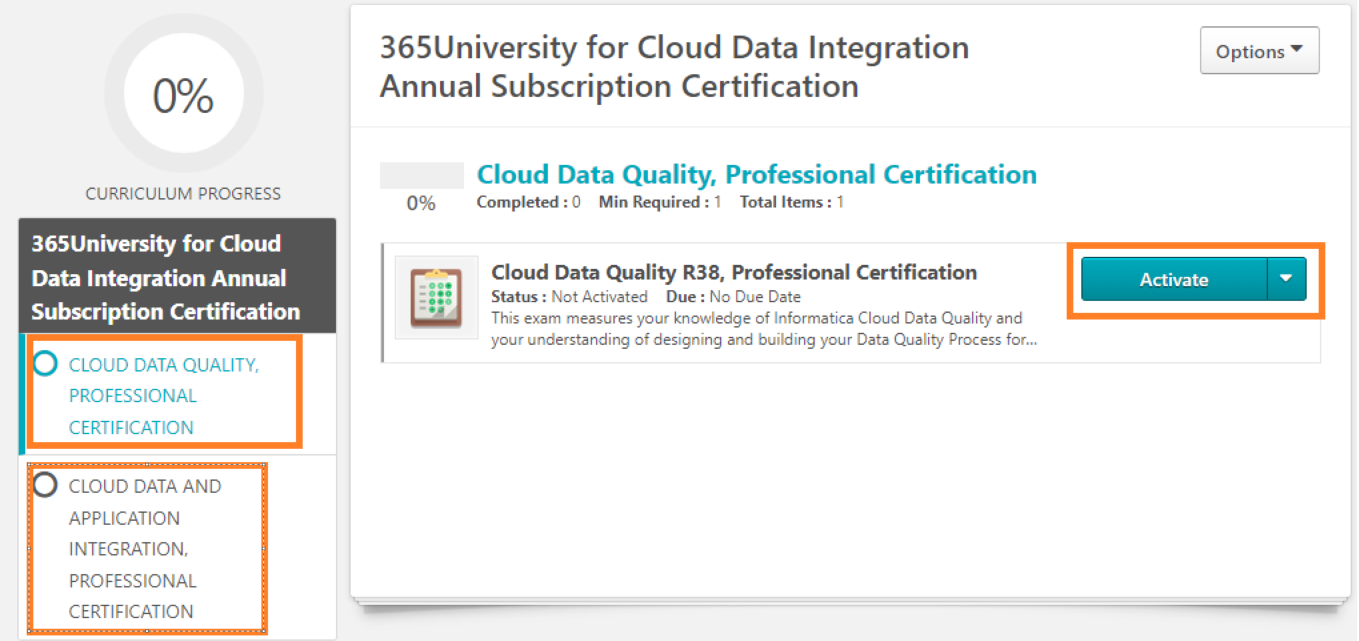The height and width of the screenshot is (641, 1359).
Task: Select Cloud Data Quality certification circle
Action: click(x=45, y=363)
